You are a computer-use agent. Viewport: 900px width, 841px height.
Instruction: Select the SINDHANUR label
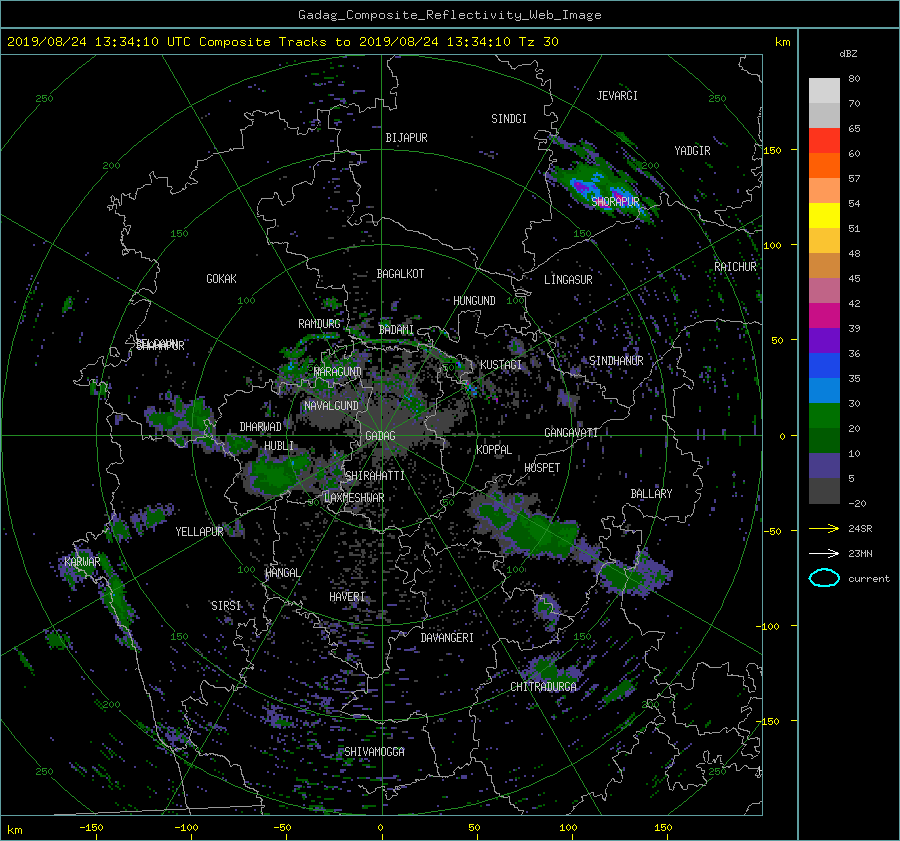tap(616, 361)
